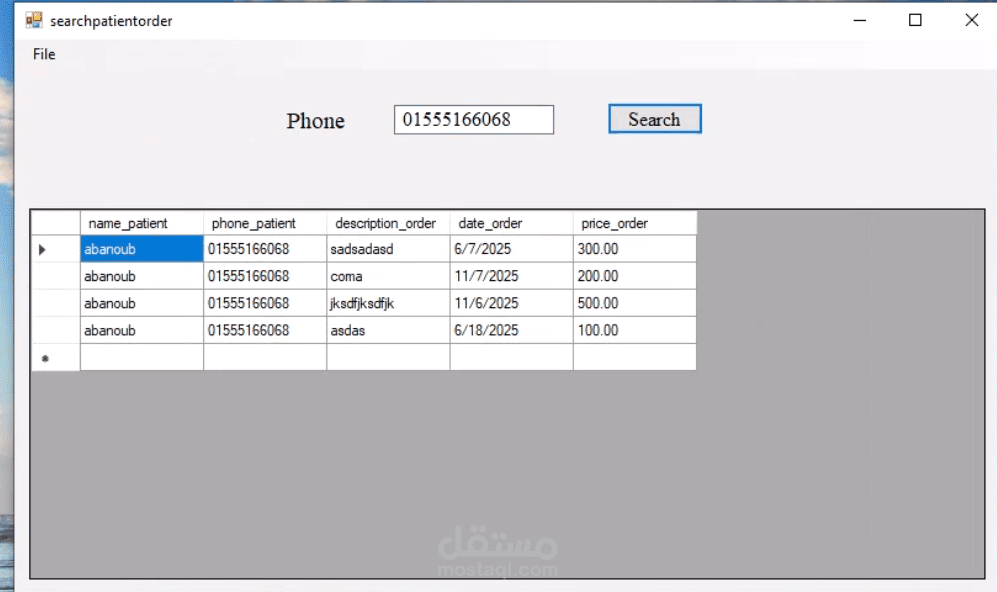Select the row header with arrow indicator
The image size is (997, 592).
(x=56, y=249)
